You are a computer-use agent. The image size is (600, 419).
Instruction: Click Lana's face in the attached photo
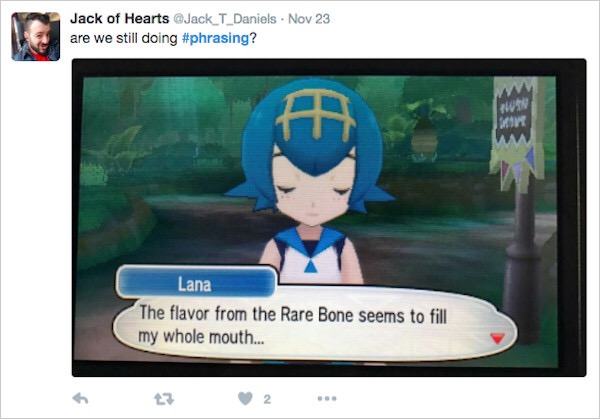(313, 187)
